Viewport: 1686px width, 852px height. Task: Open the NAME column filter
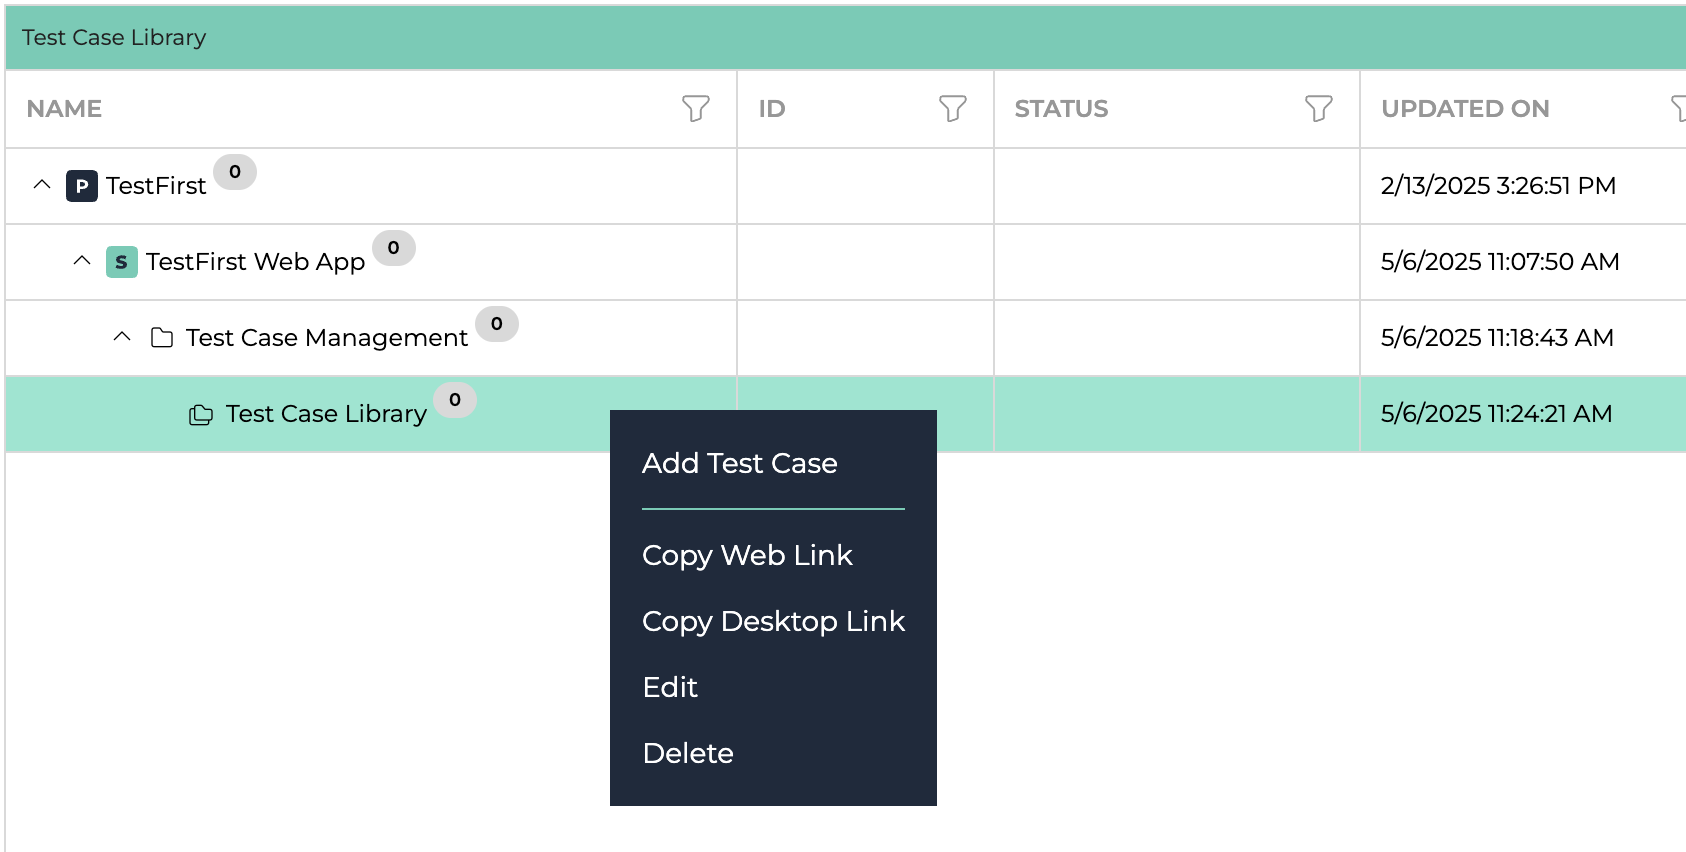(696, 108)
